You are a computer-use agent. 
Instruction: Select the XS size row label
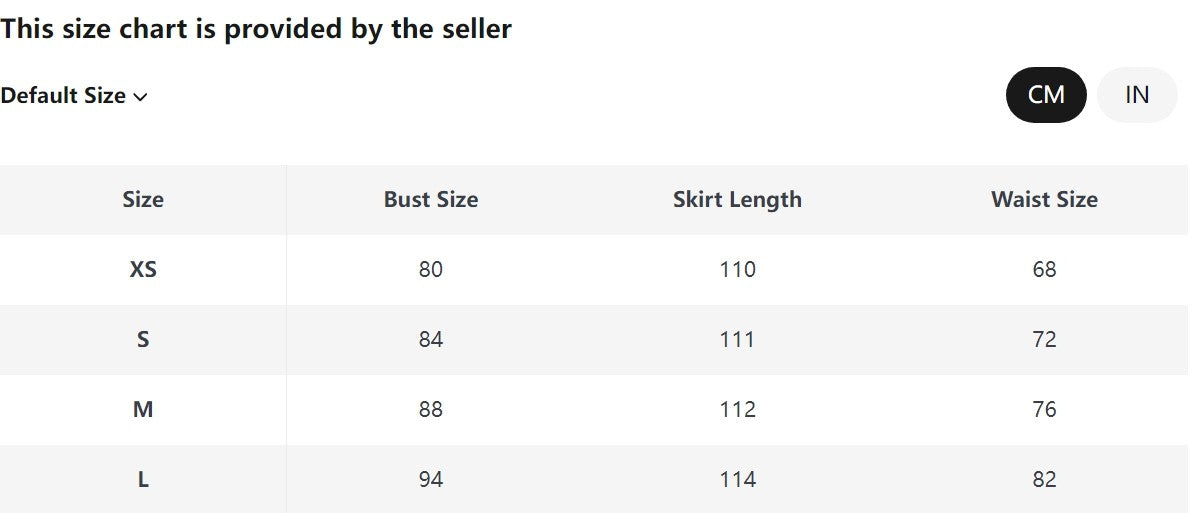point(143,269)
